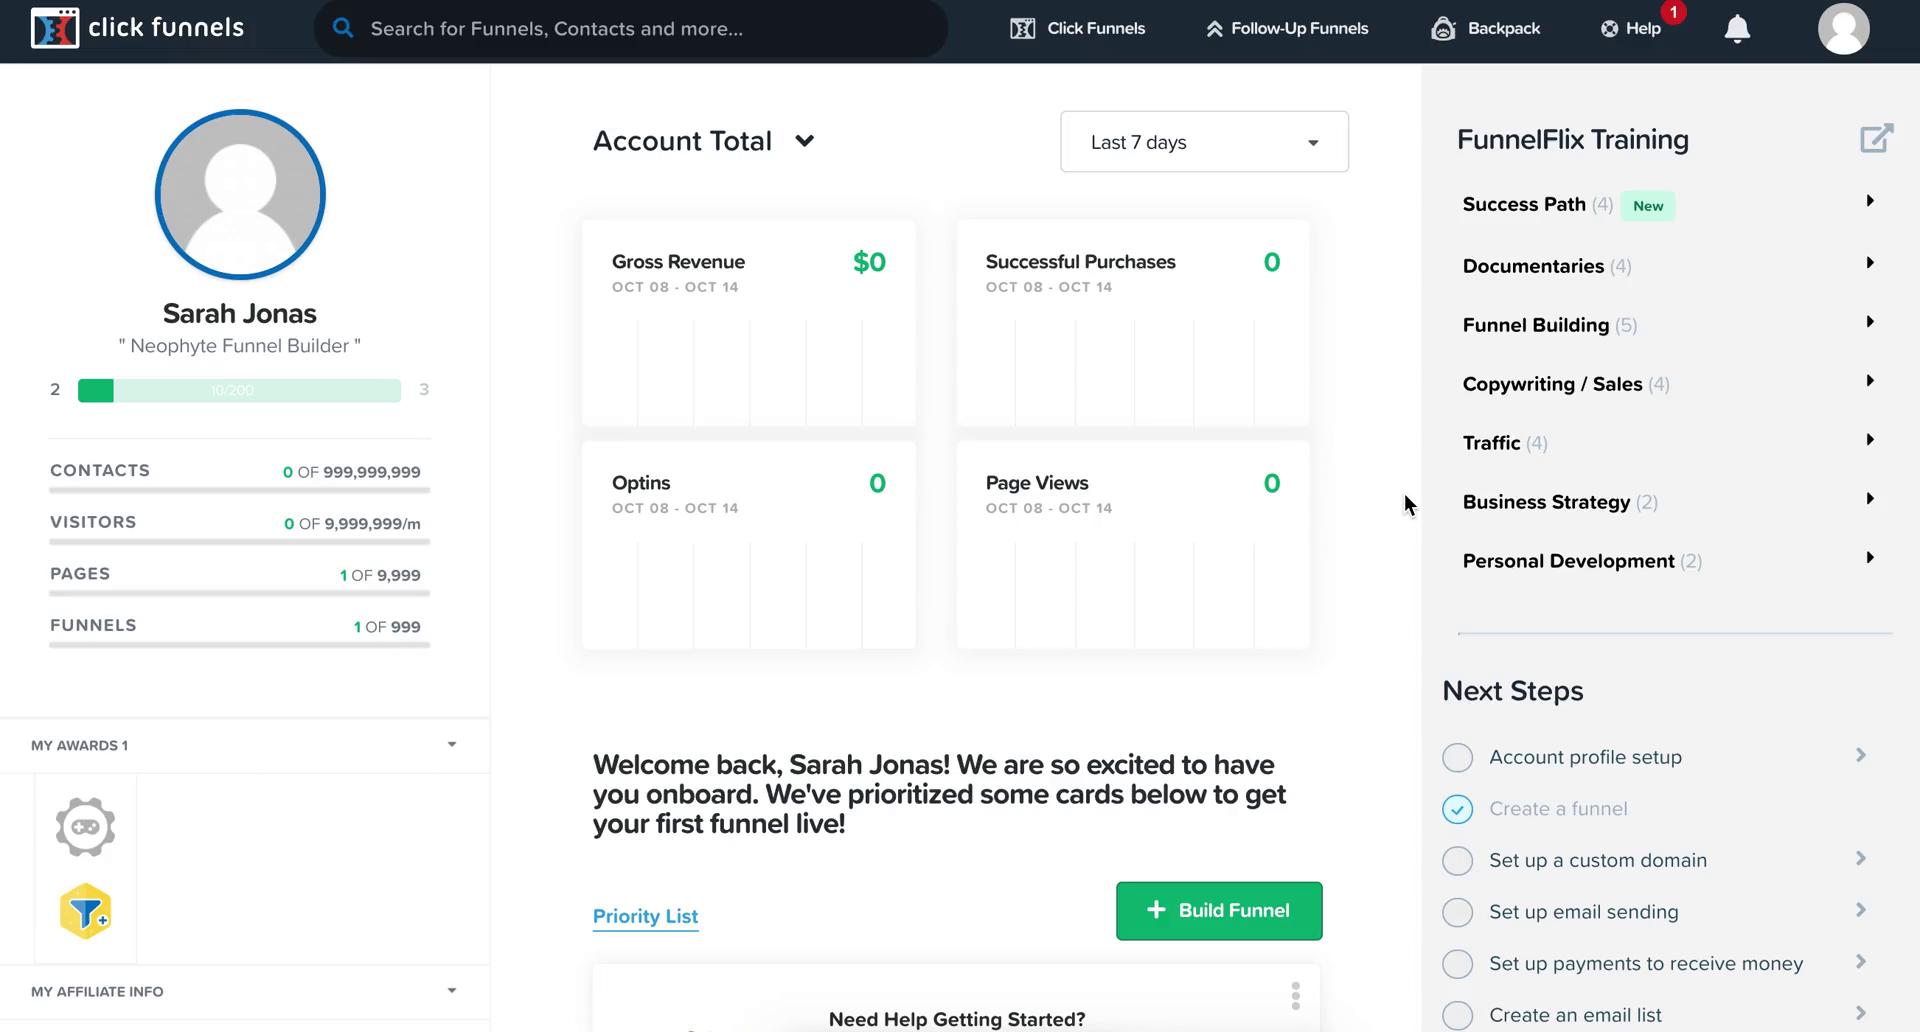Open the Page Views card

click(1133, 545)
